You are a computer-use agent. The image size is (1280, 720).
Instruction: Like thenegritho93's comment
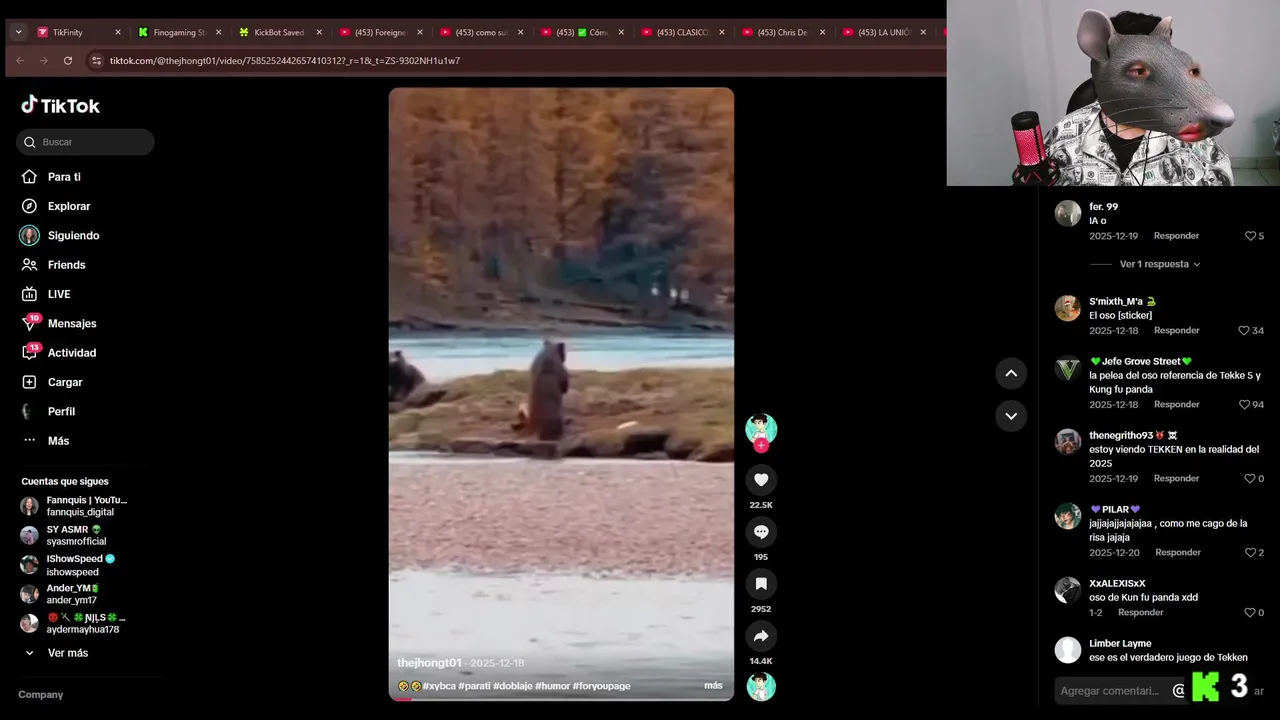[1250, 479]
